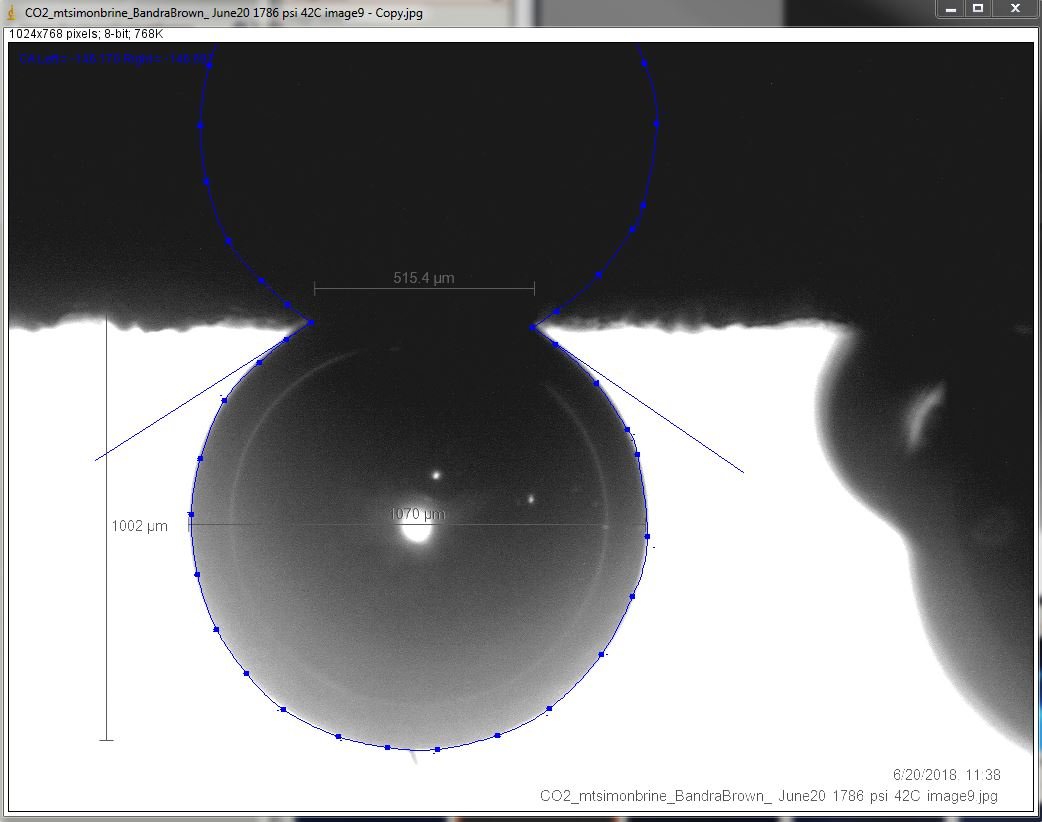1042x822 pixels.
Task: Click the left contact point of droplet
Action: [x=310, y=323]
